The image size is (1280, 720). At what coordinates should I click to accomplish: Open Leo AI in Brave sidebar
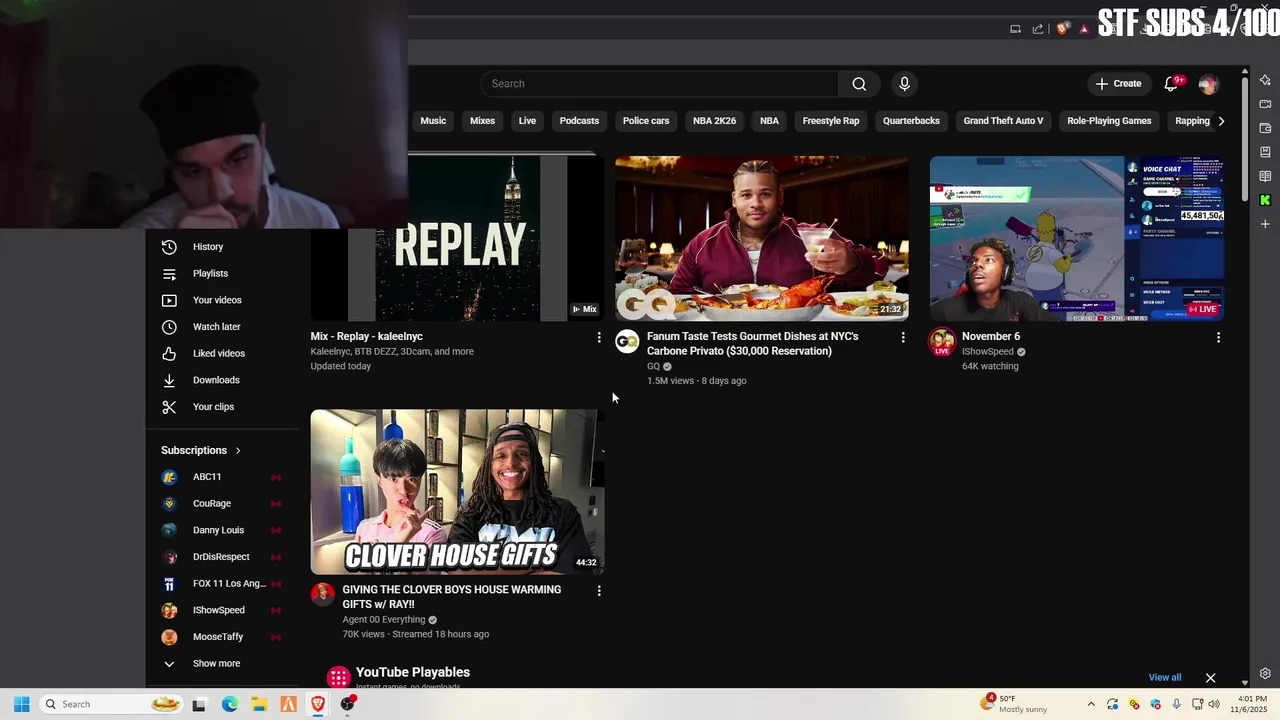click(x=1265, y=80)
